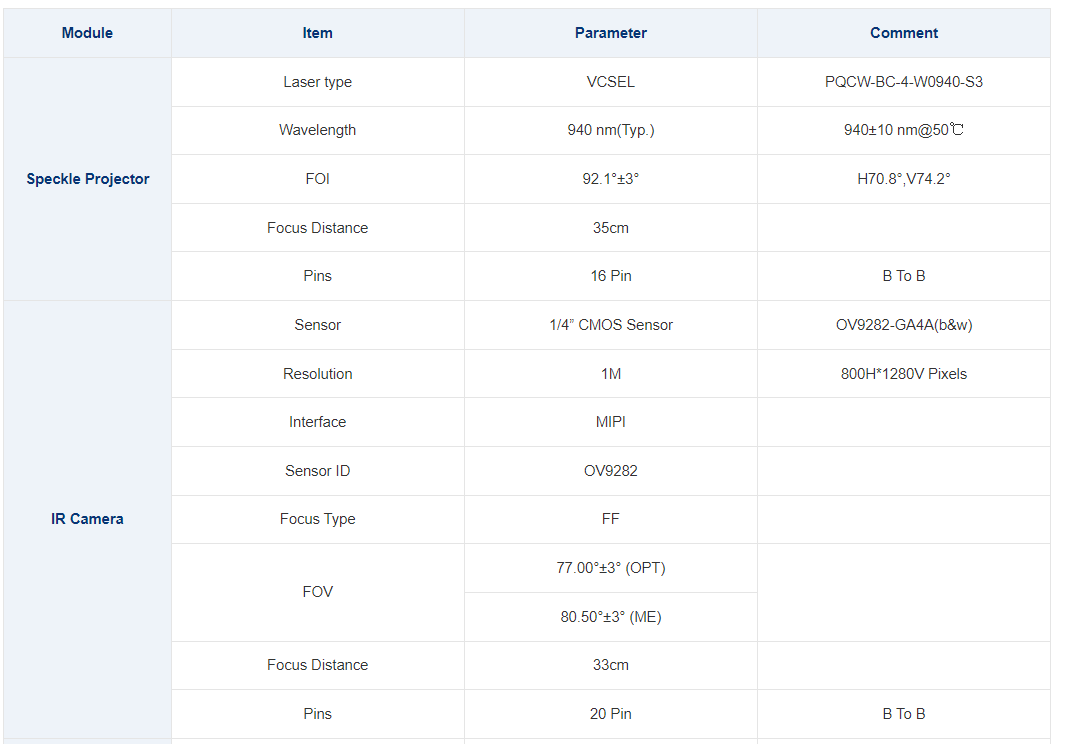The image size is (1067, 744).
Task: Click the MIPI interface value
Action: pos(610,422)
